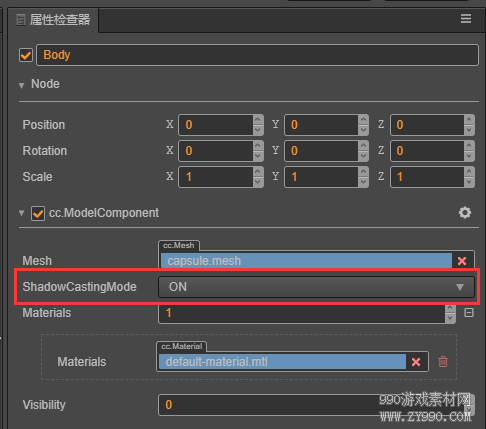Open the inspector panel hamburger menu

pyautogui.click(x=466, y=19)
